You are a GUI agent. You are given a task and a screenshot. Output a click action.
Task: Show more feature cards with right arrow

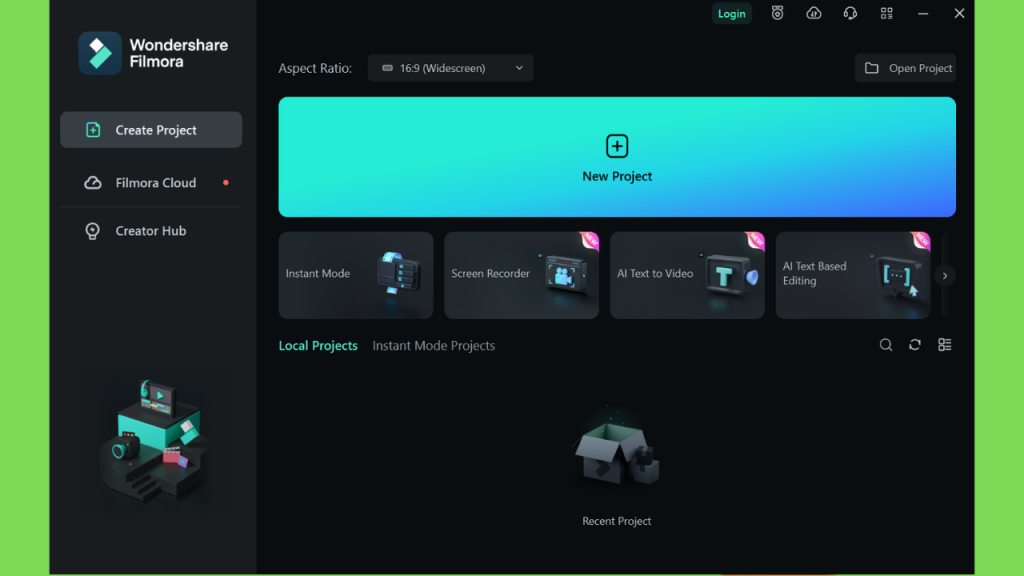click(x=945, y=276)
